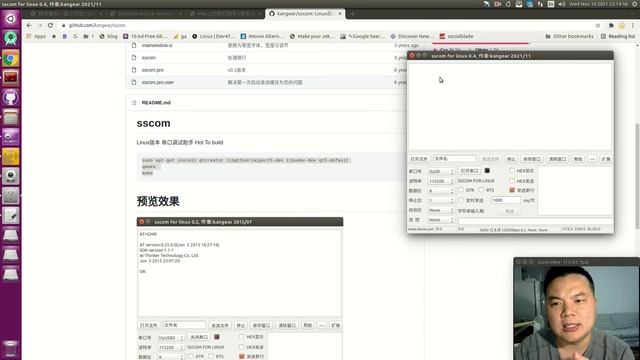Switch to the second Chrome tab

[145, 13]
